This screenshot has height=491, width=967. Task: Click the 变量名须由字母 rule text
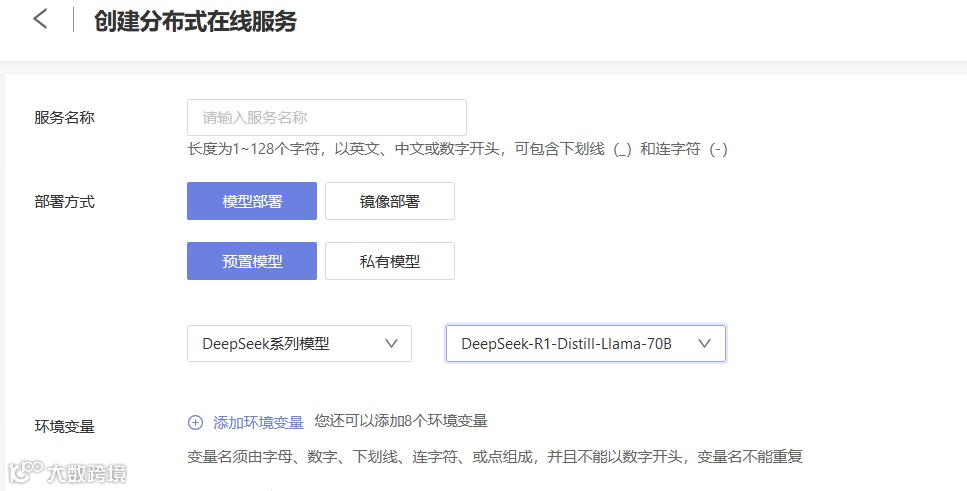tap(495, 457)
